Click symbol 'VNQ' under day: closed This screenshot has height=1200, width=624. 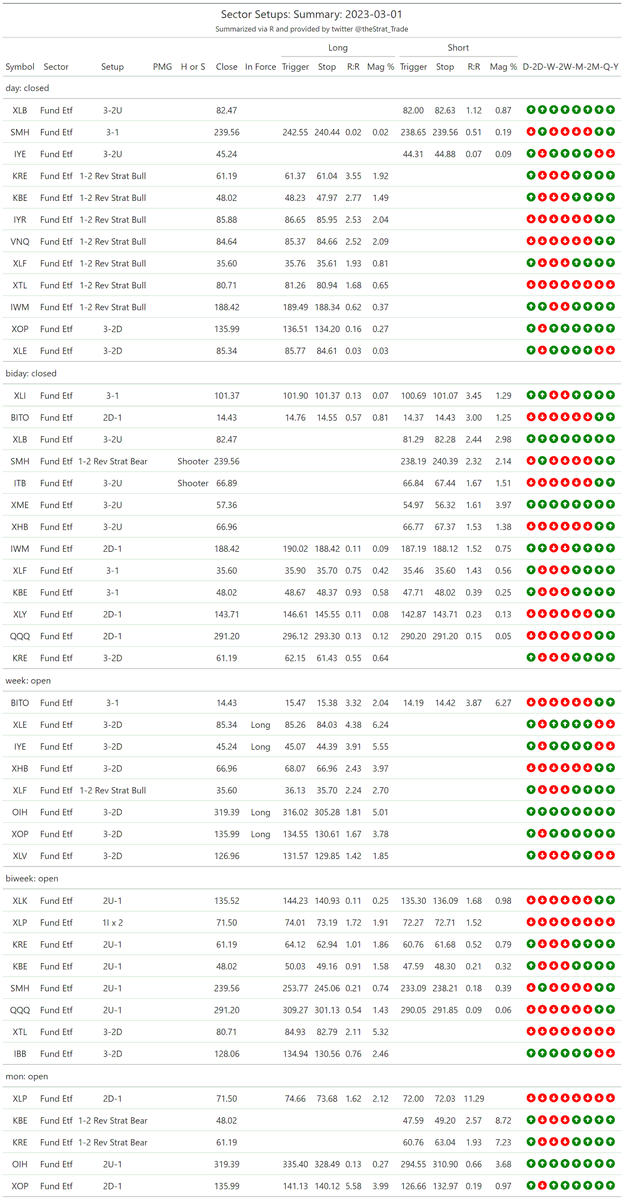click(19, 242)
